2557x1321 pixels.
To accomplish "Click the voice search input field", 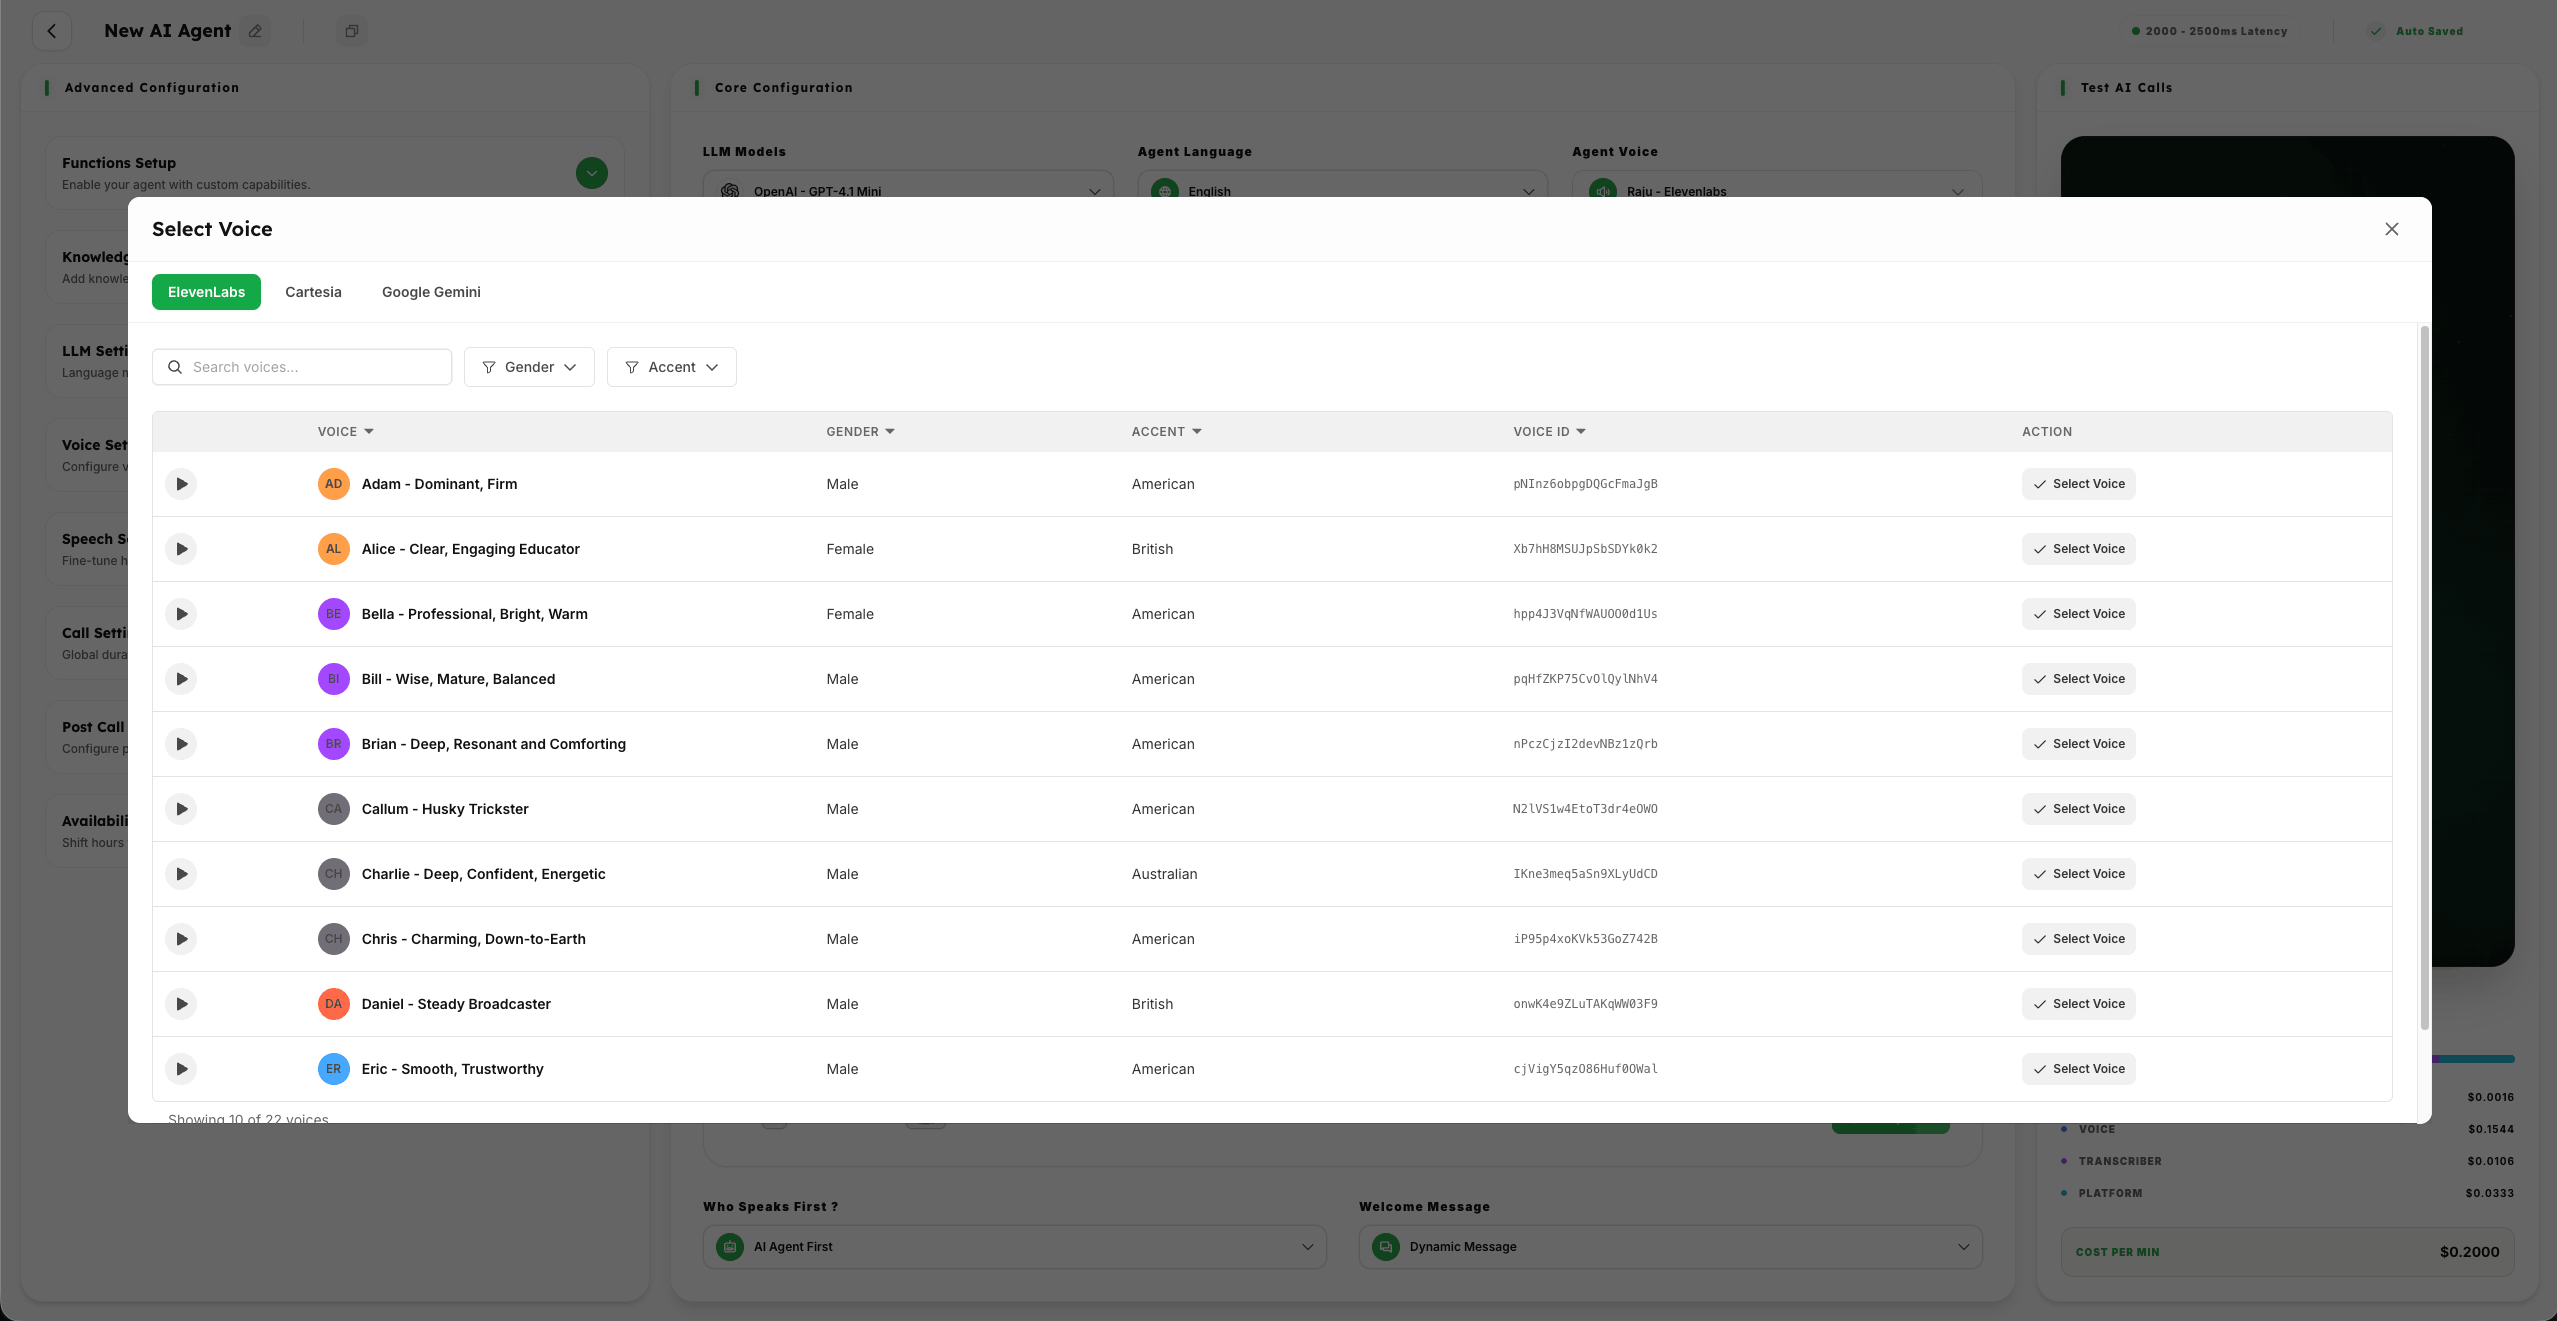I will [300, 367].
